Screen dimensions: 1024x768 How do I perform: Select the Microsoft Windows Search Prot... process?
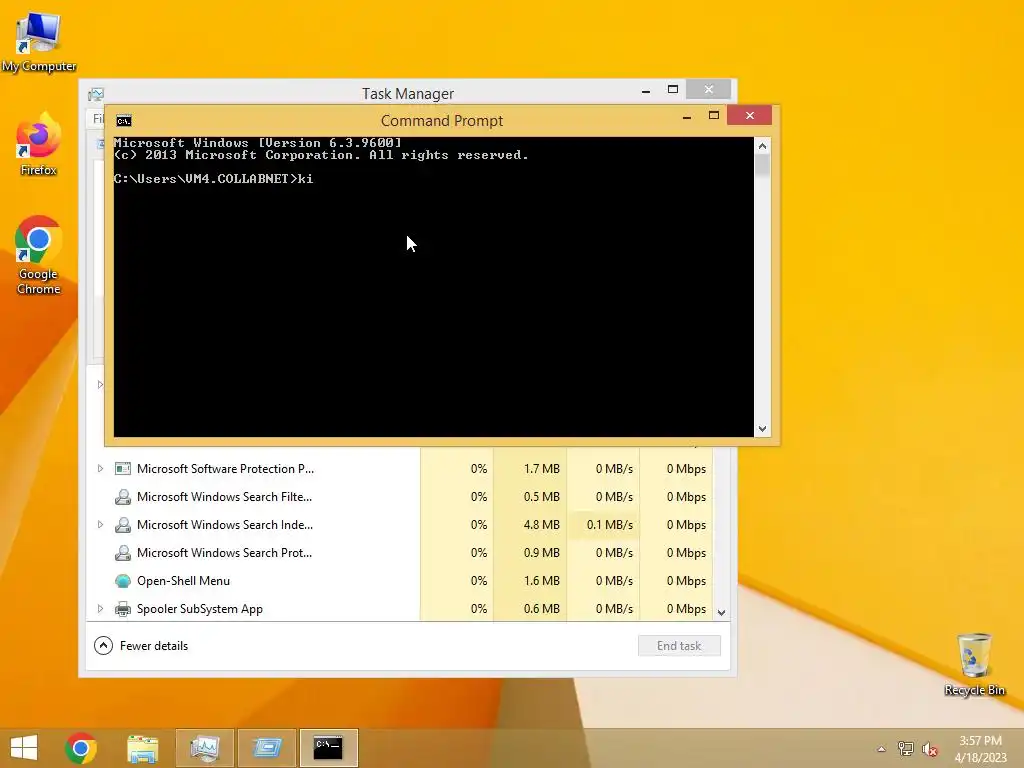click(225, 553)
